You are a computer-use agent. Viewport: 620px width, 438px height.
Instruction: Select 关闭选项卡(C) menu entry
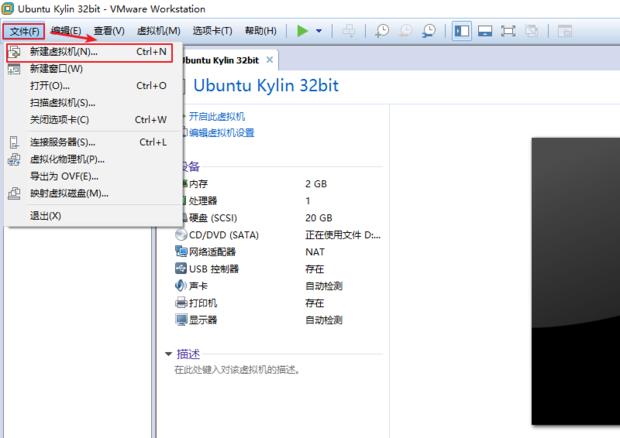pos(94,120)
